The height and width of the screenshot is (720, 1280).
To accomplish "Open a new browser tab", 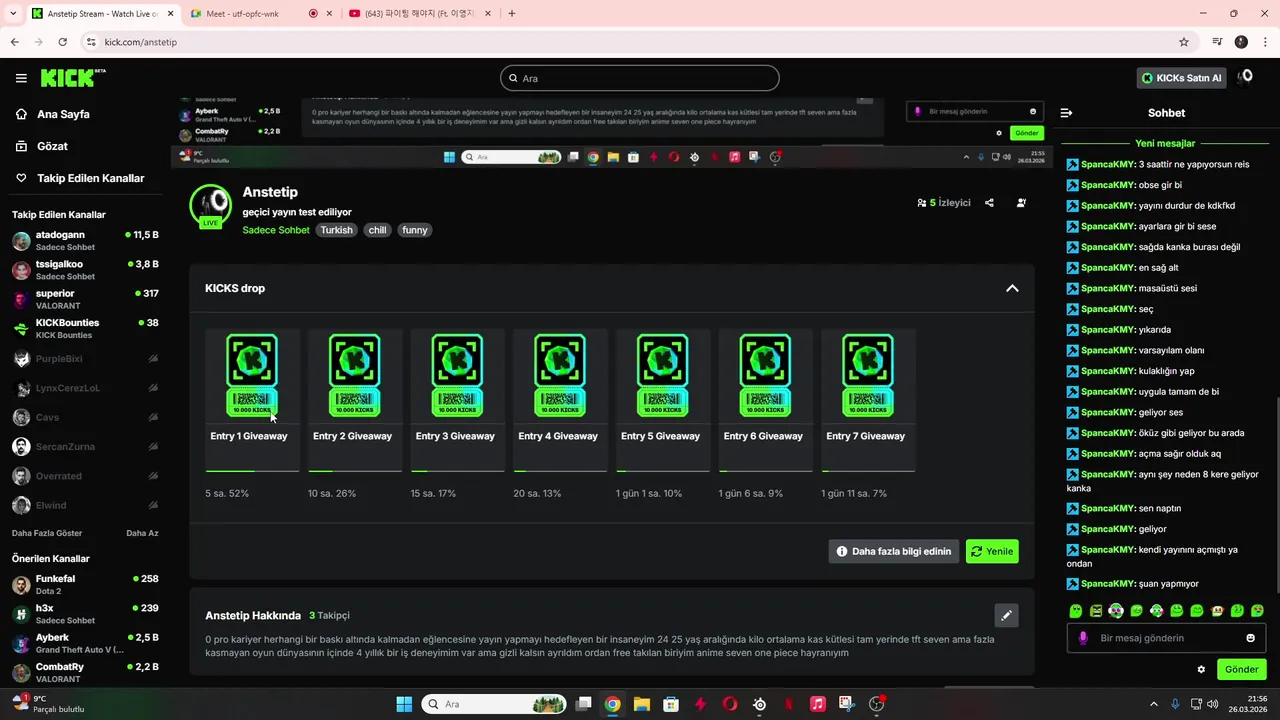I will (512, 14).
